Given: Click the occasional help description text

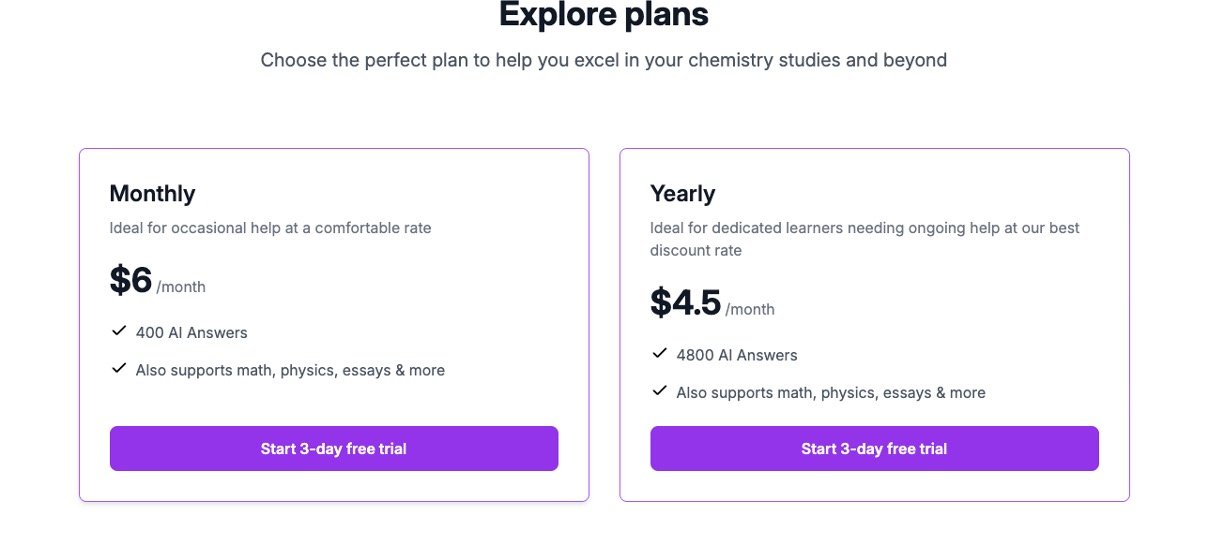Looking at the screenshot, I should click(270, 228).
